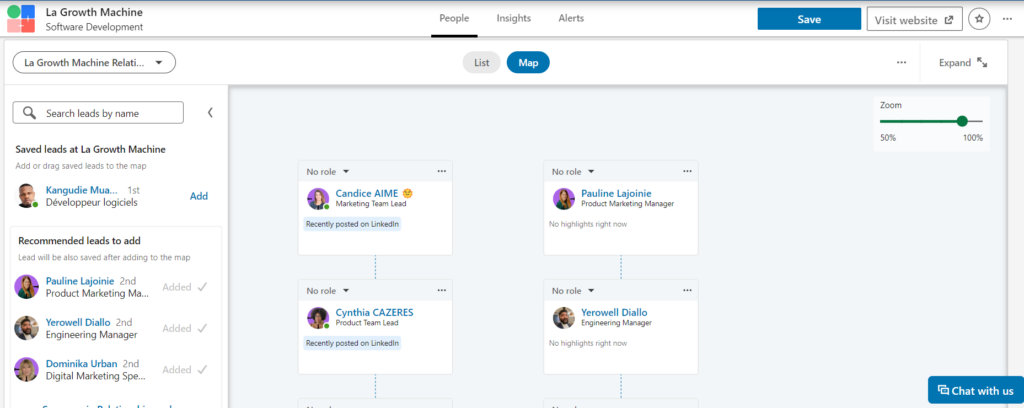Open three-dot menu on Pauline Lajoinie card

click(x=687, y=171)
